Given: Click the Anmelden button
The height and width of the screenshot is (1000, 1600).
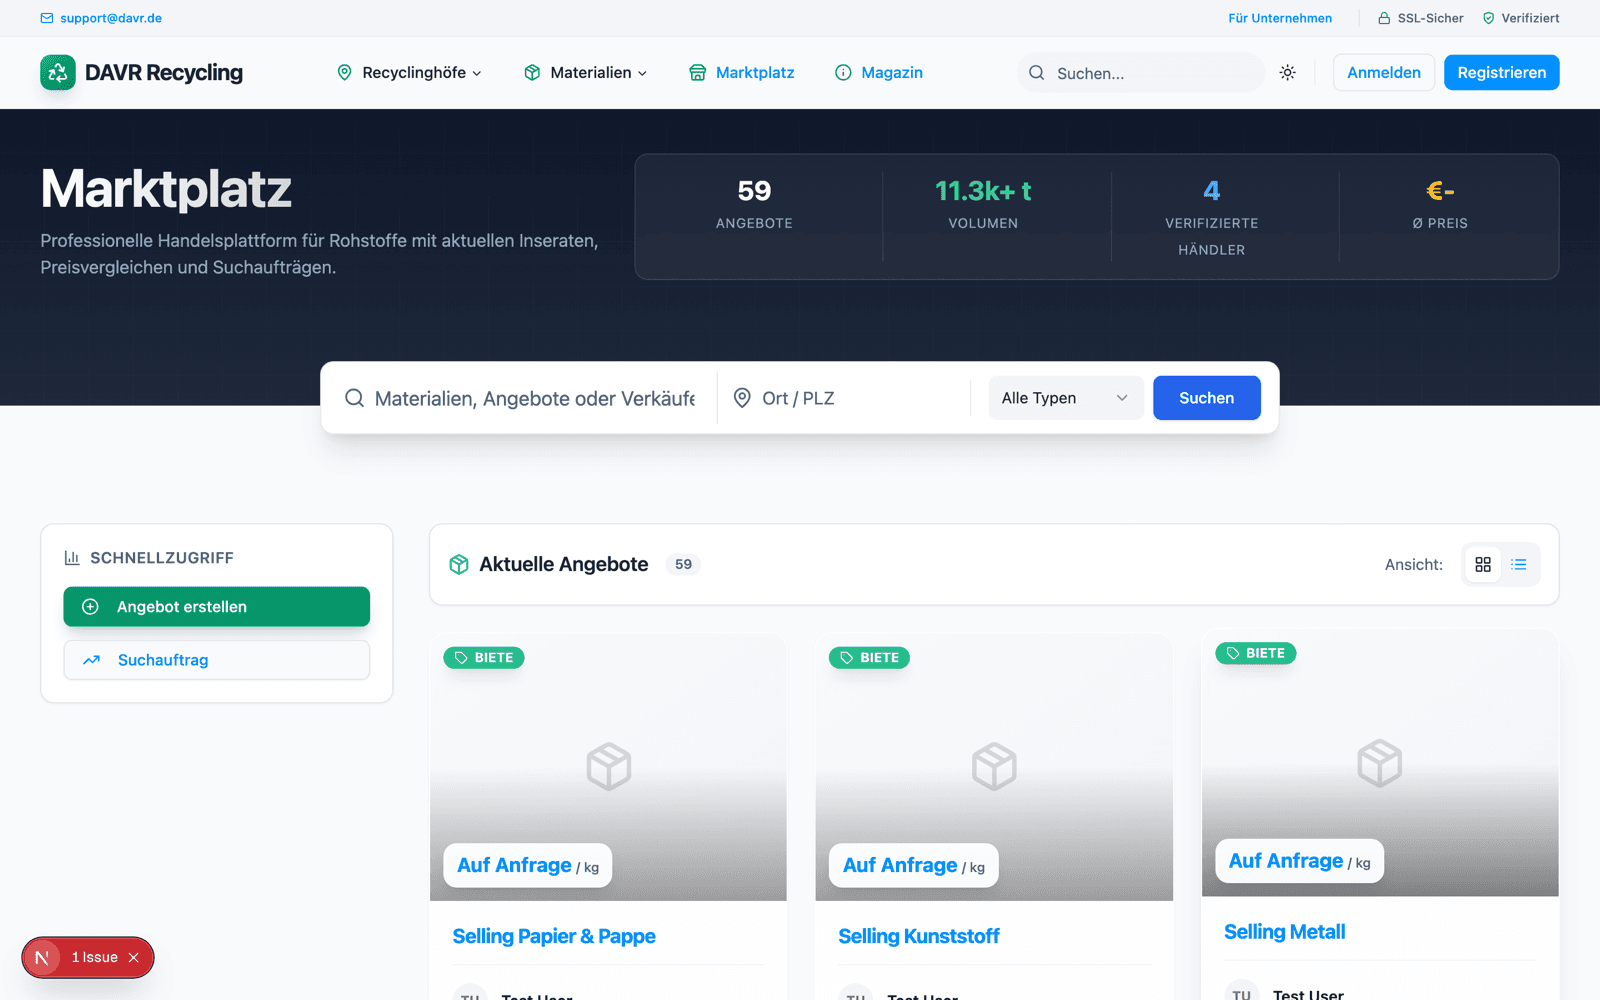Looking at the screenshot, I should (1383, 72).
